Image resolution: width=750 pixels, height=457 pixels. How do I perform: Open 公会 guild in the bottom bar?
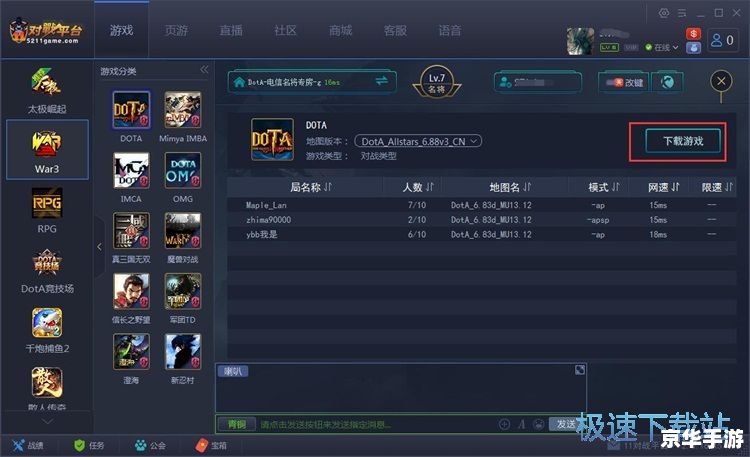[x=150, y=446]
